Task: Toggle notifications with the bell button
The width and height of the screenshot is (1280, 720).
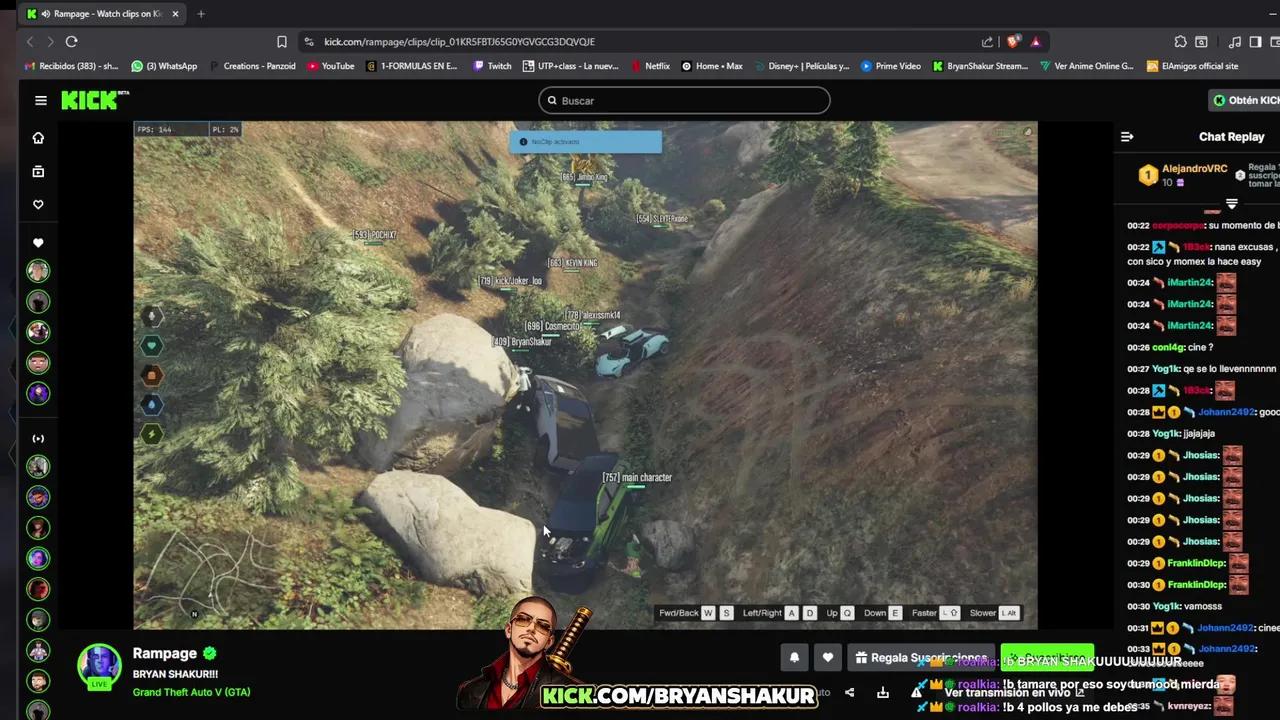Action: coord(795,657)
